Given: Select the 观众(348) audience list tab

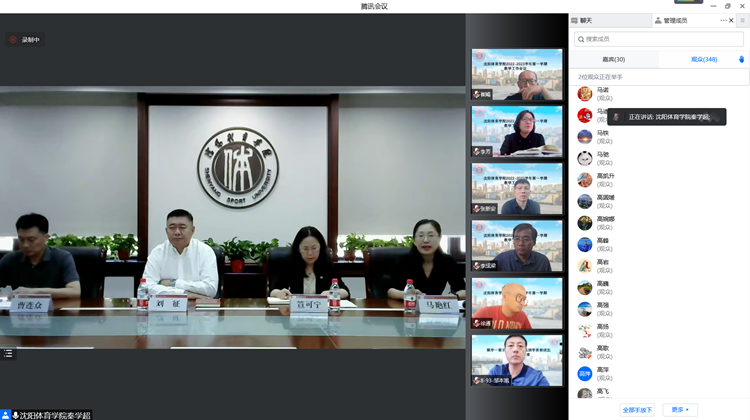Looking at the screenshot, I should (703, 60).
